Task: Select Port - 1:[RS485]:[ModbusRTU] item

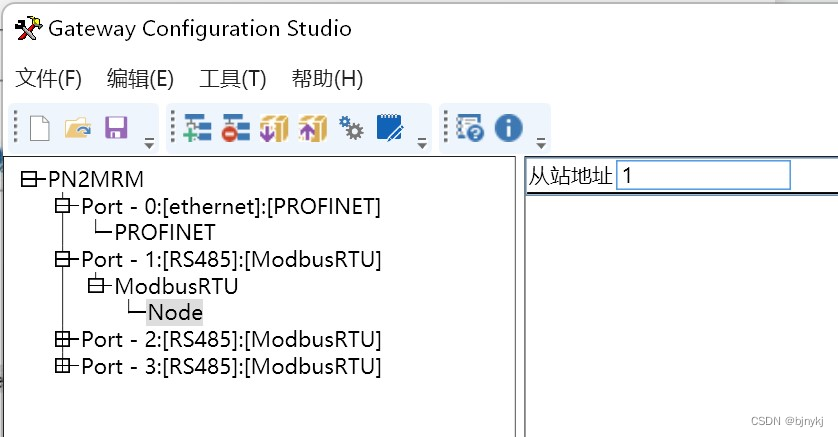Action: tap(231, 260)
